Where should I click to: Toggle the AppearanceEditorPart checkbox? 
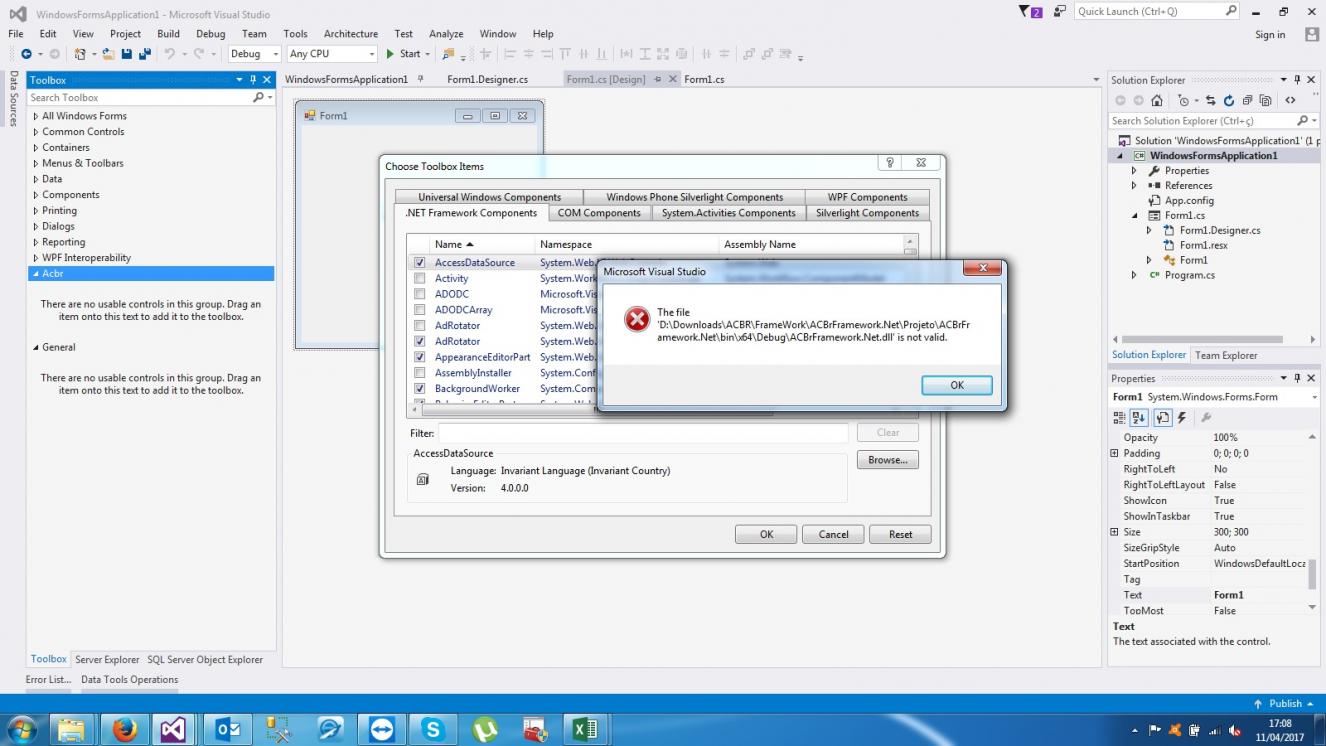point(420,357)
